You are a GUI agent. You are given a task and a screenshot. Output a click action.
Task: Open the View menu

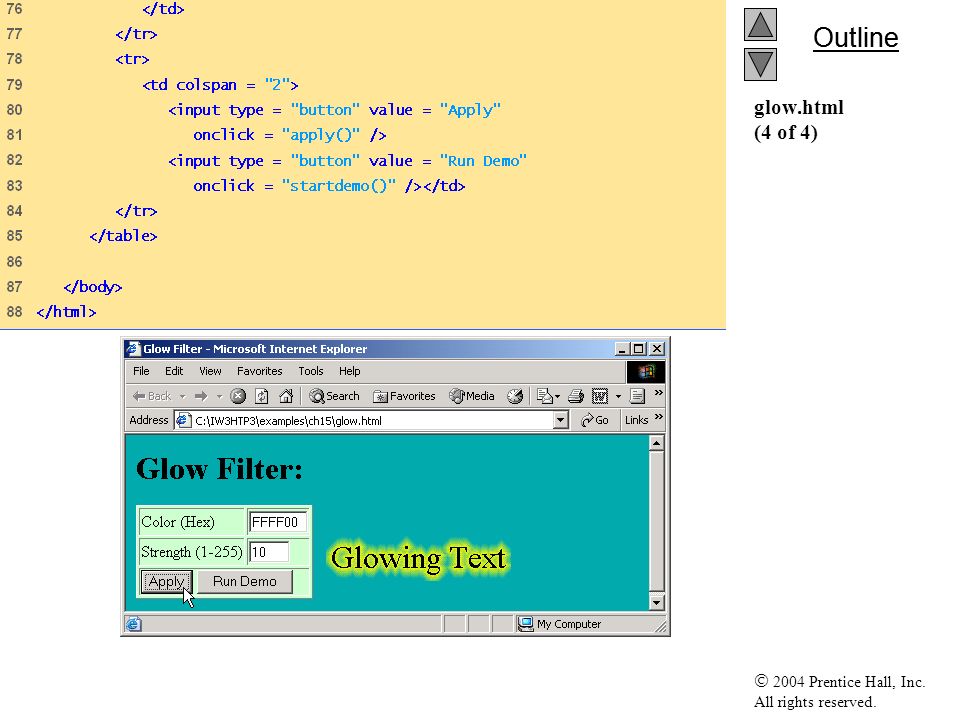210,371
